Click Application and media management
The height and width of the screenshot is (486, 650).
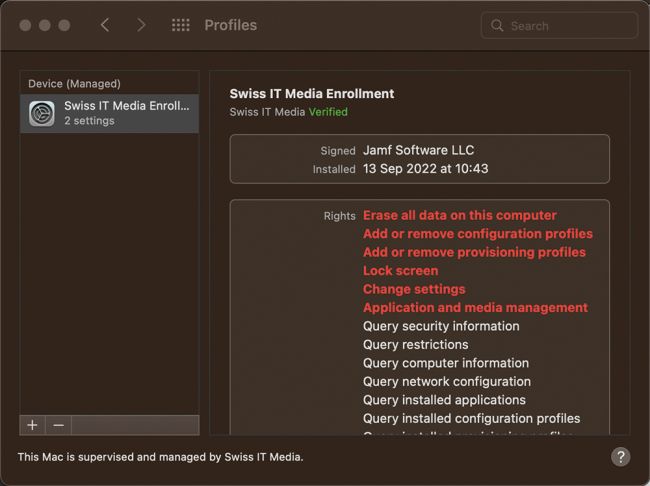click(475, 308)
